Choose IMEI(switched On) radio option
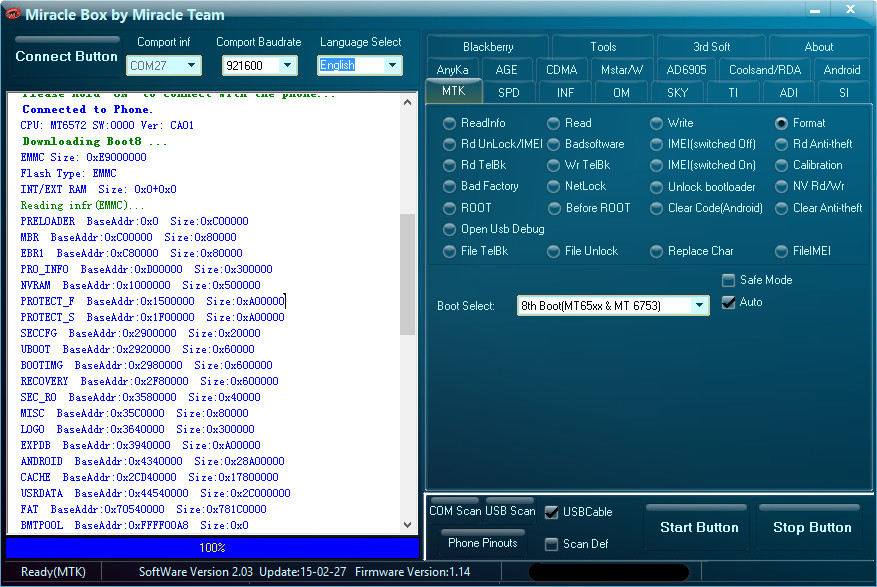Viewport: 877px width, 587px height. (x=657, y=165)
